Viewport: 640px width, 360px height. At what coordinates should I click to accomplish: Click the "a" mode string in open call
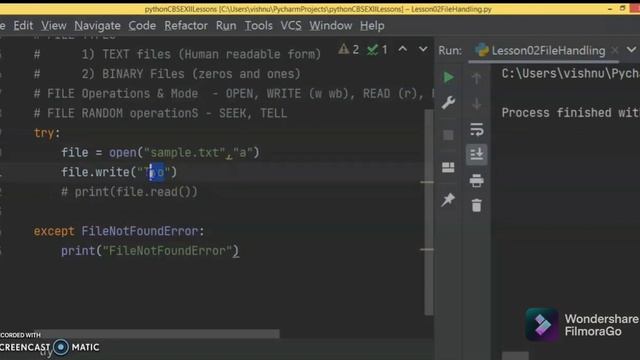(x=243, y=153)
